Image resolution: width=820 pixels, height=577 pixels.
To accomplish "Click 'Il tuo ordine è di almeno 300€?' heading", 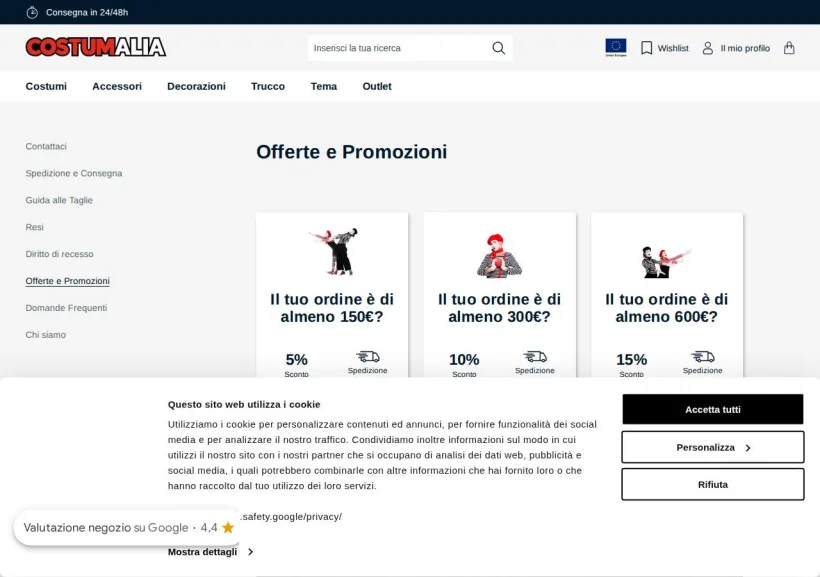I will [499, 308].
